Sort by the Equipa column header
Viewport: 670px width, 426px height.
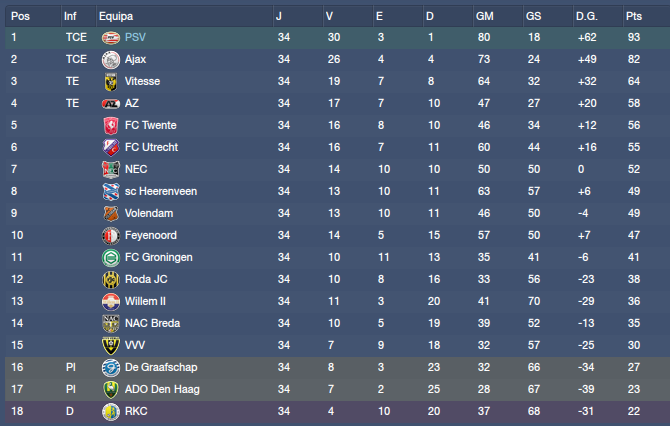click(116, 16)
